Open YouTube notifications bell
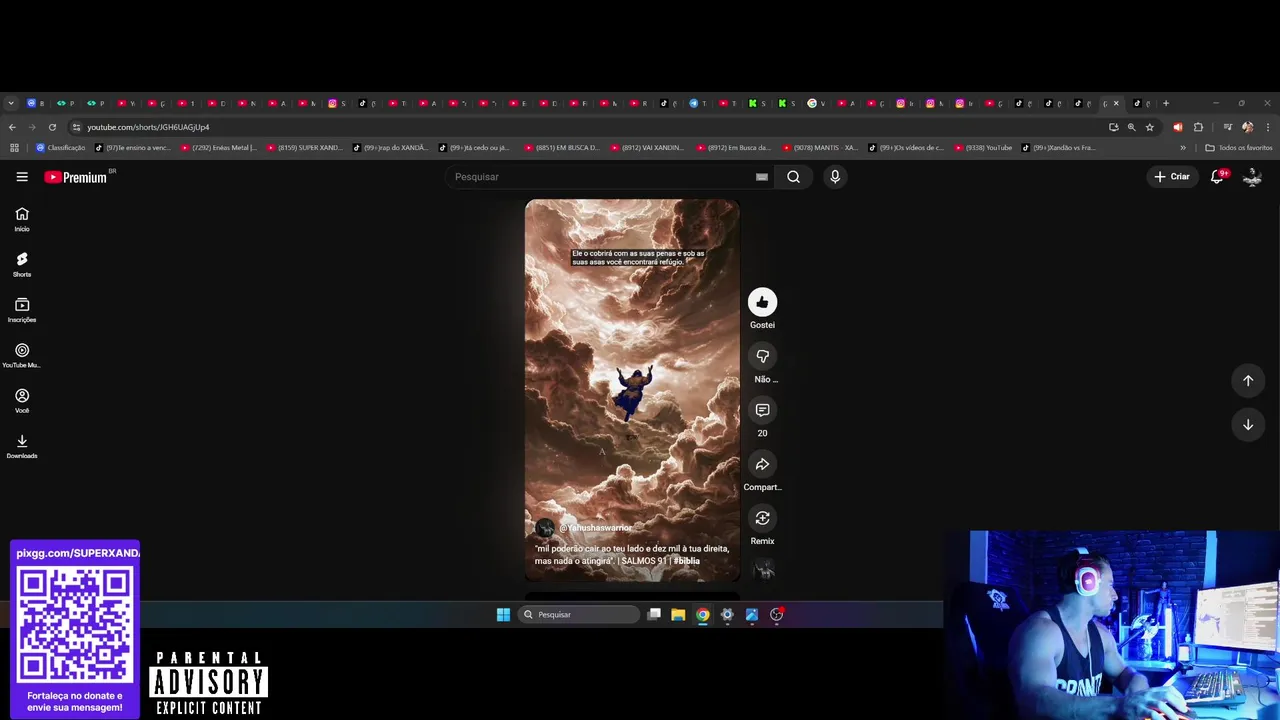Image resolution: width=1280 pixels, height=720 pixels. coord(1217,177)
